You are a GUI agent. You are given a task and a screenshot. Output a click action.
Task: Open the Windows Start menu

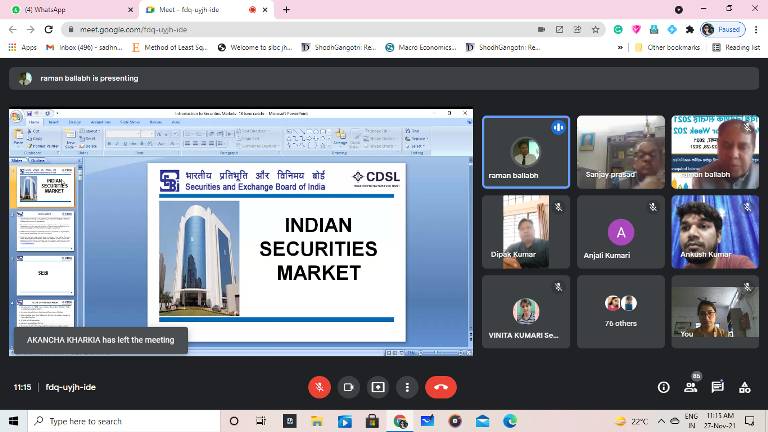coord(13,421)
